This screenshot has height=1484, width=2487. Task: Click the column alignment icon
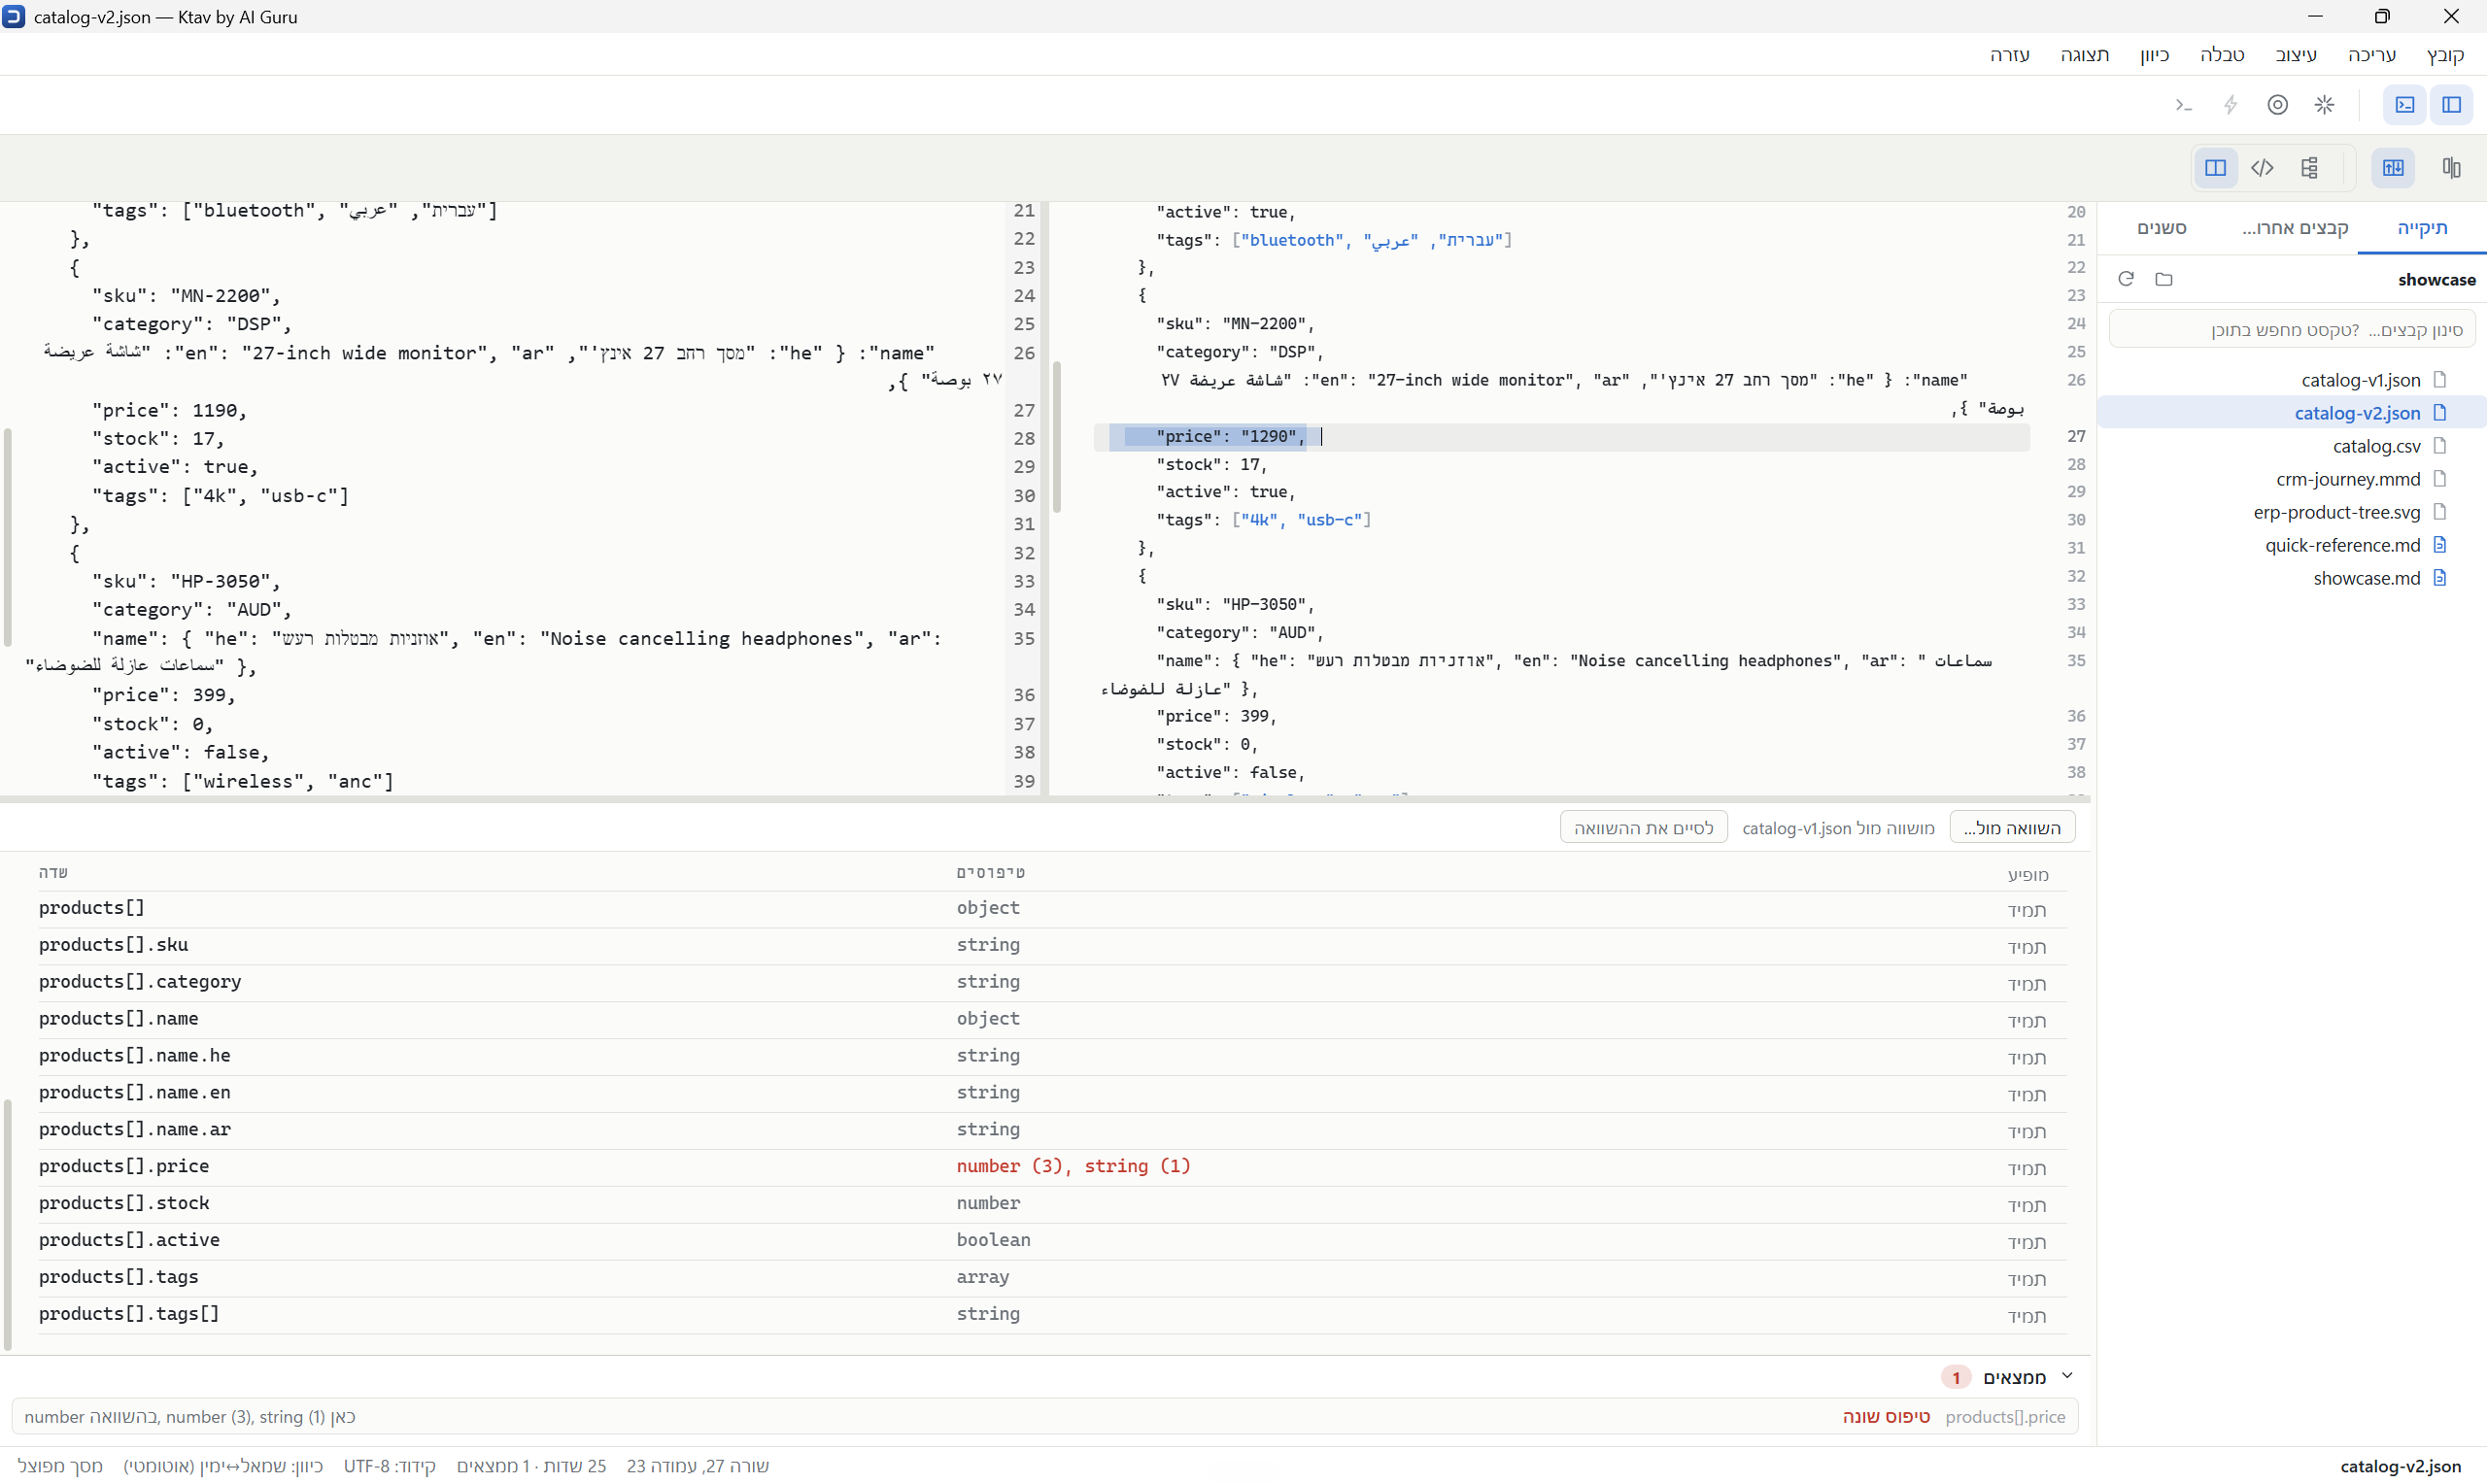coord(2451,168)
